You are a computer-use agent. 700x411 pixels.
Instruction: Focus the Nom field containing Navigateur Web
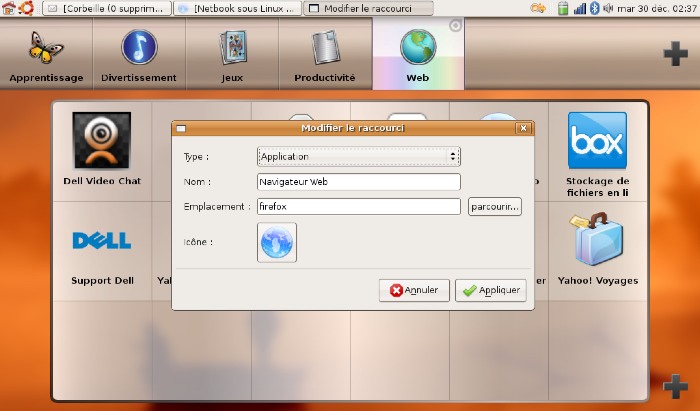[x=358, y=182]
